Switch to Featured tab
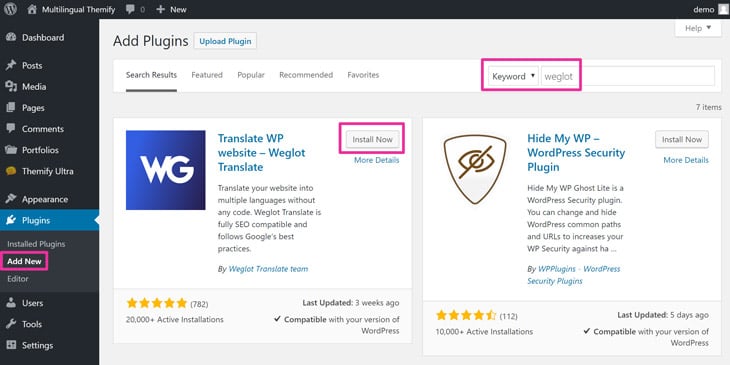730x365 pixels. (207, 75)
